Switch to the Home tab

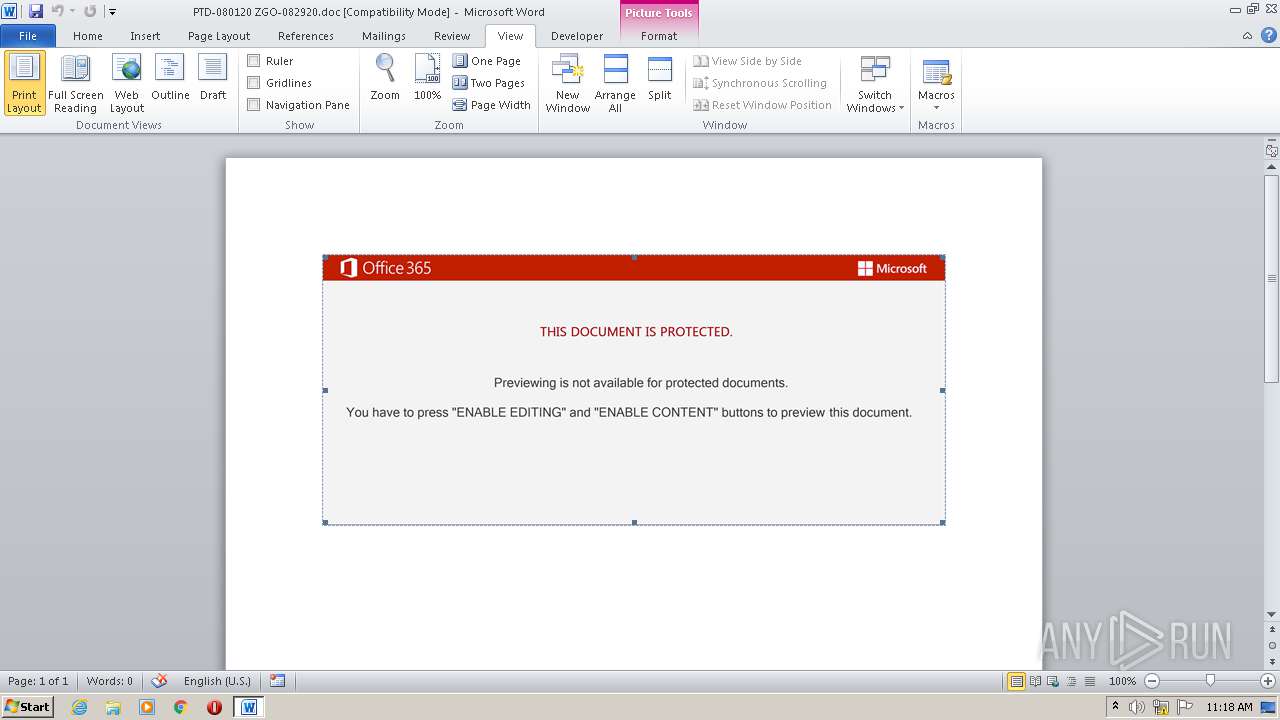(88, 36)
